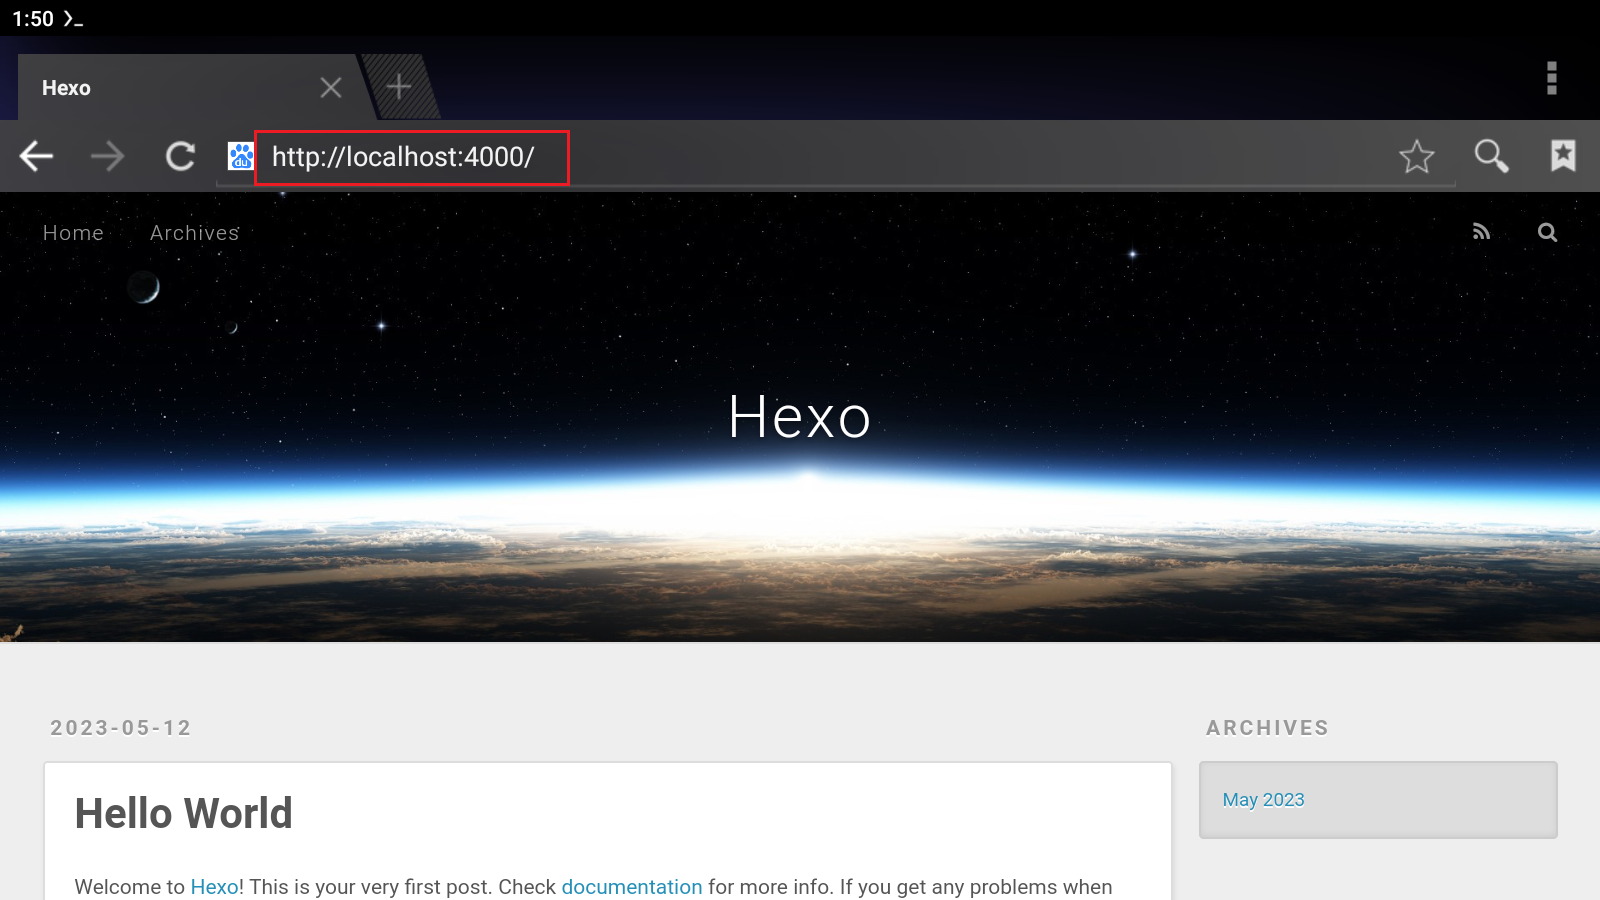Open browser search magnifier icon
The width and height of the screenshot is (1600, 900).
[x=1491, y=156]
